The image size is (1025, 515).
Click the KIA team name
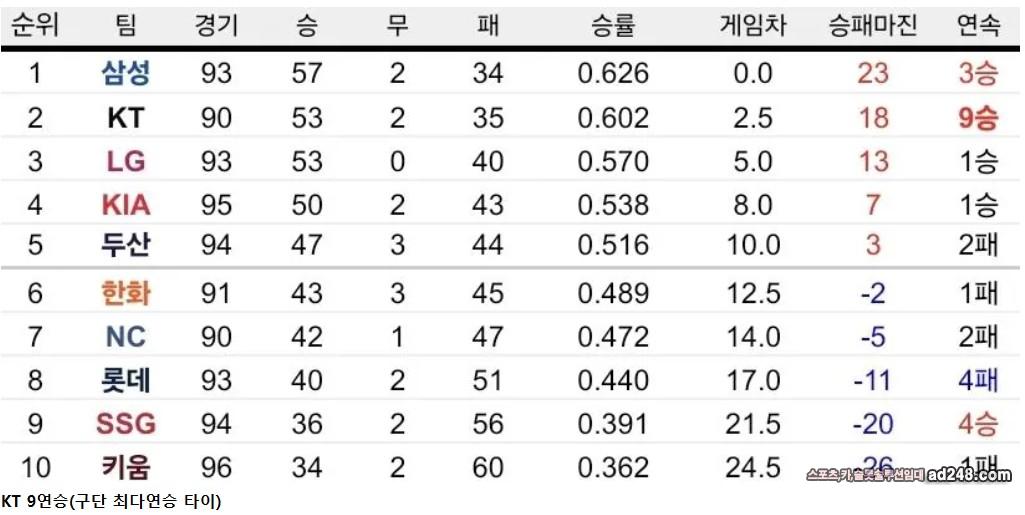(126, 205)
